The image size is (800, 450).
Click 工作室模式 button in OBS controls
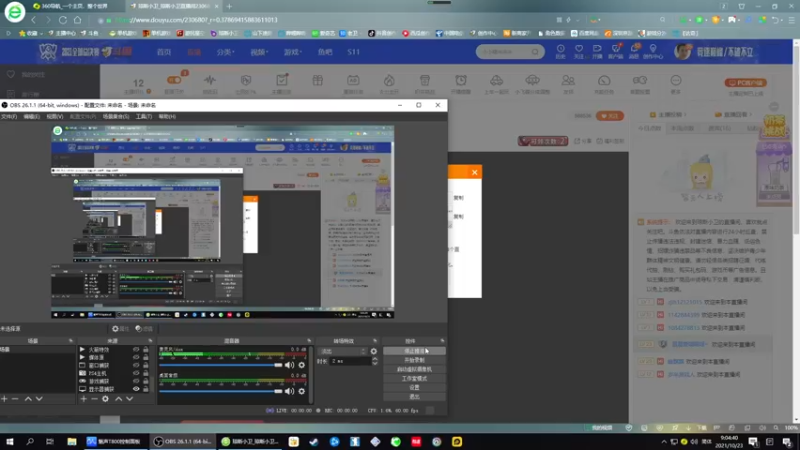point(414,379)
